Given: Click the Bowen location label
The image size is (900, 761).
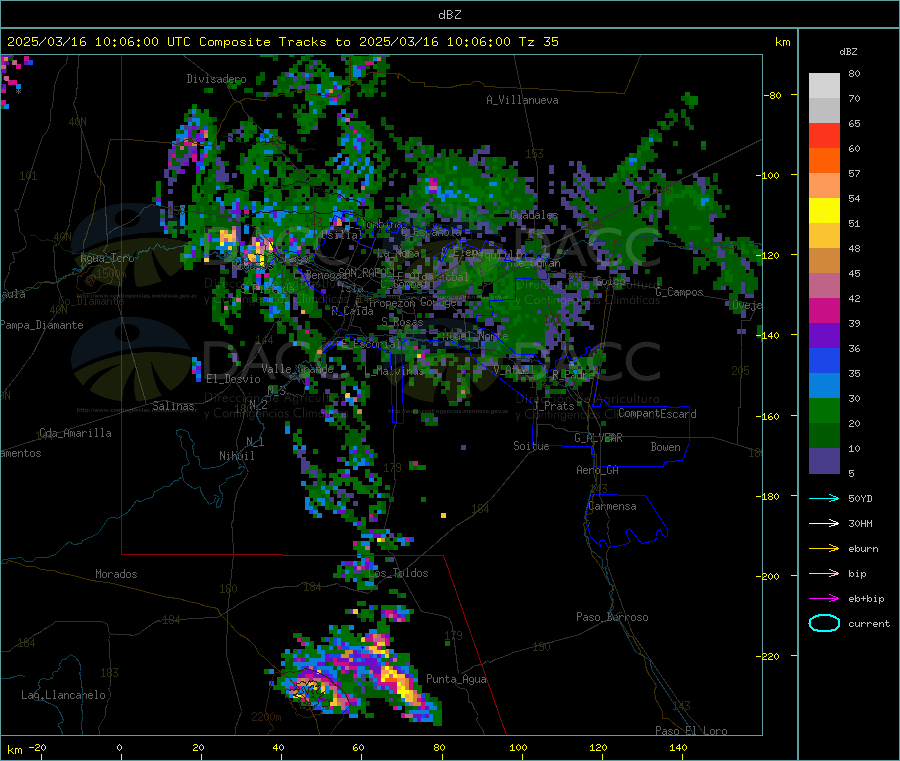Looking at the screenshot, I should pos(665,447).
